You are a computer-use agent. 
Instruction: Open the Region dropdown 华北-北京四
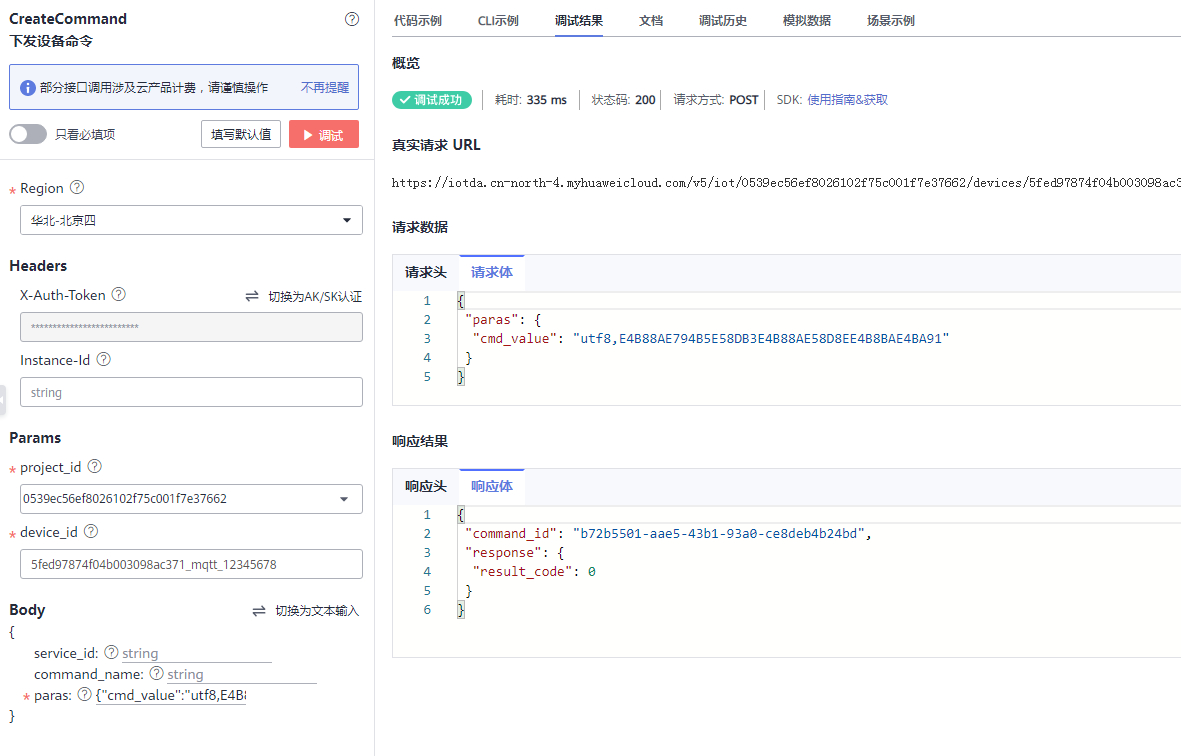pyautogui.click(x=191, y=220)
